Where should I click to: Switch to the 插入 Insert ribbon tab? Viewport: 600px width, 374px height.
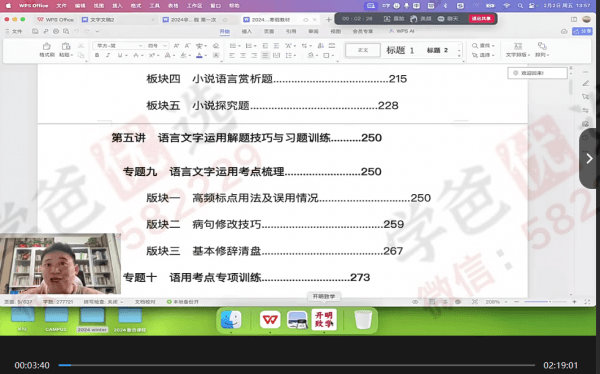coord(247,31)
